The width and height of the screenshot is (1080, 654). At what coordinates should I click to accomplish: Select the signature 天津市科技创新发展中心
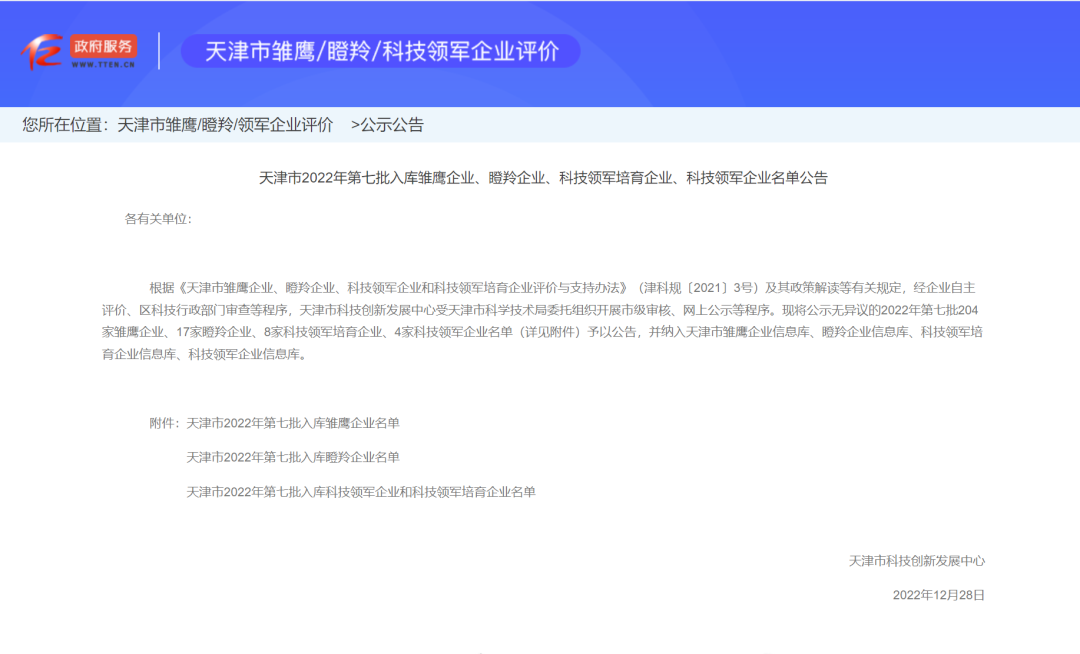(918, 561)
